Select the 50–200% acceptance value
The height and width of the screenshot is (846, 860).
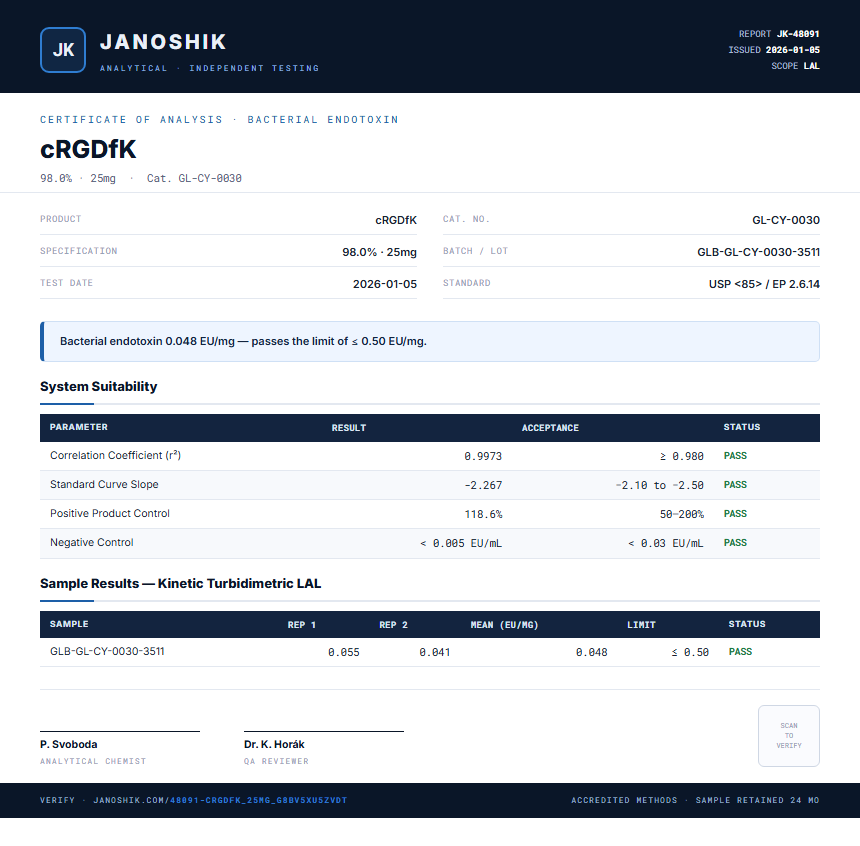tap(682, 515)
